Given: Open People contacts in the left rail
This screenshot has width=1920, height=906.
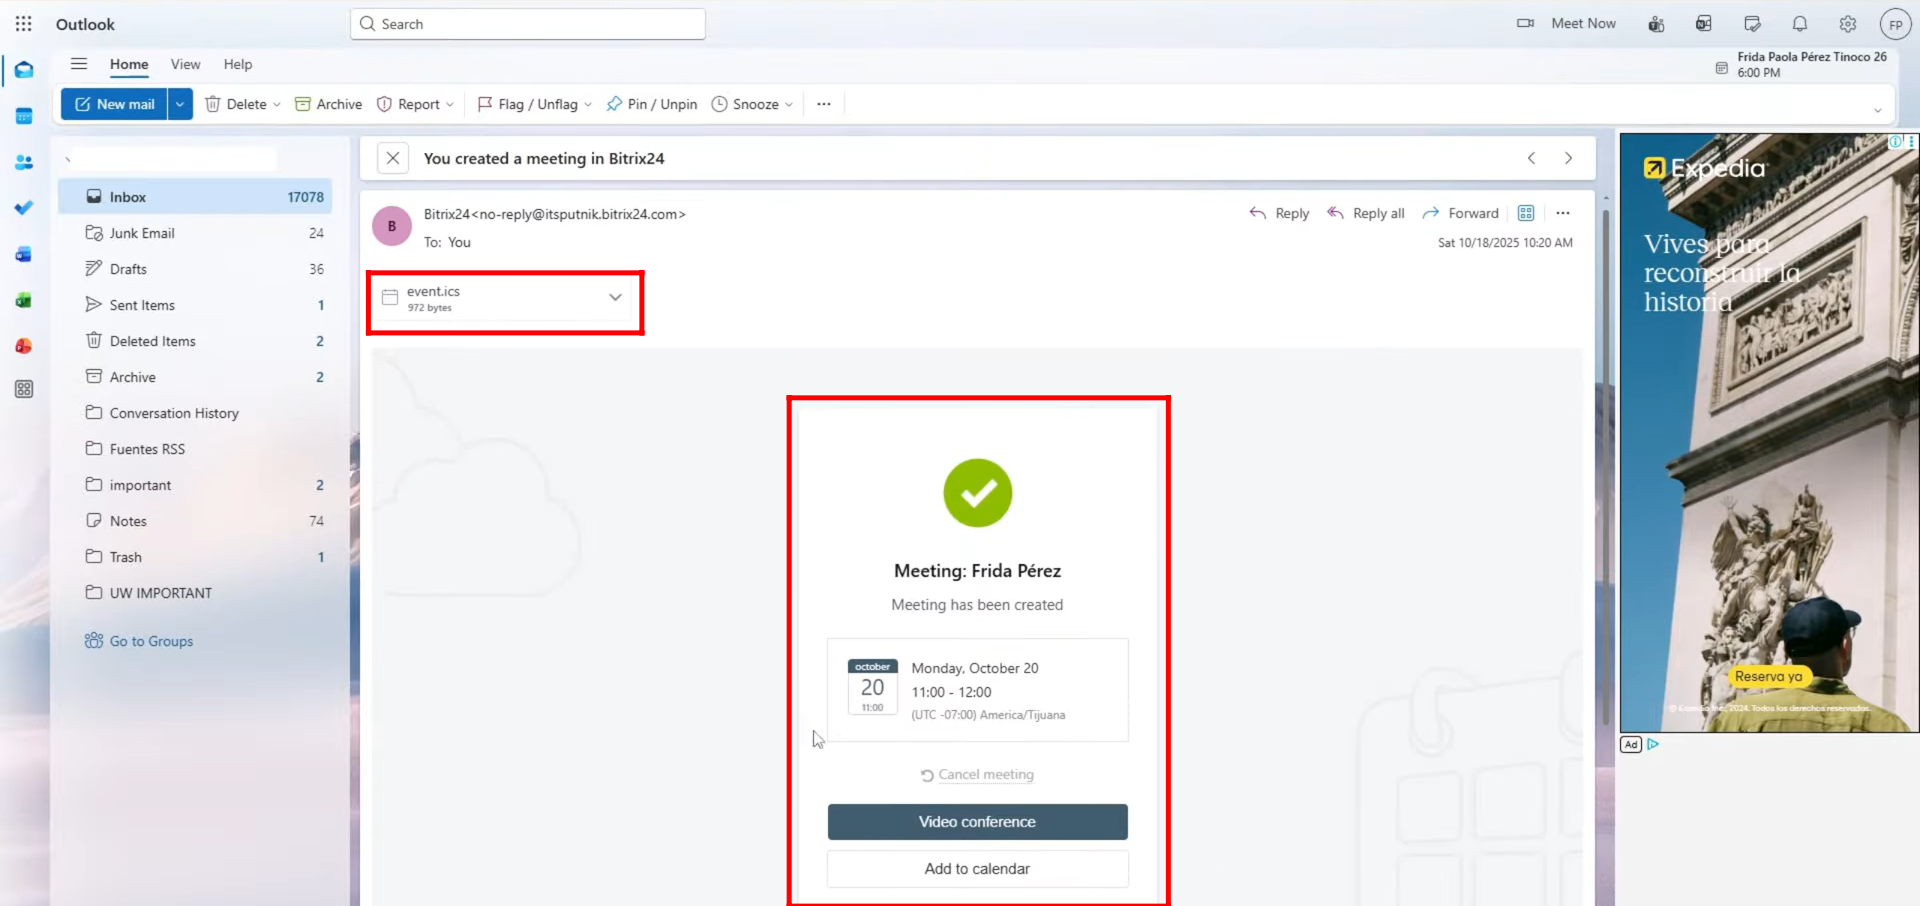Looking at the screenshot, I should point(24,162).
